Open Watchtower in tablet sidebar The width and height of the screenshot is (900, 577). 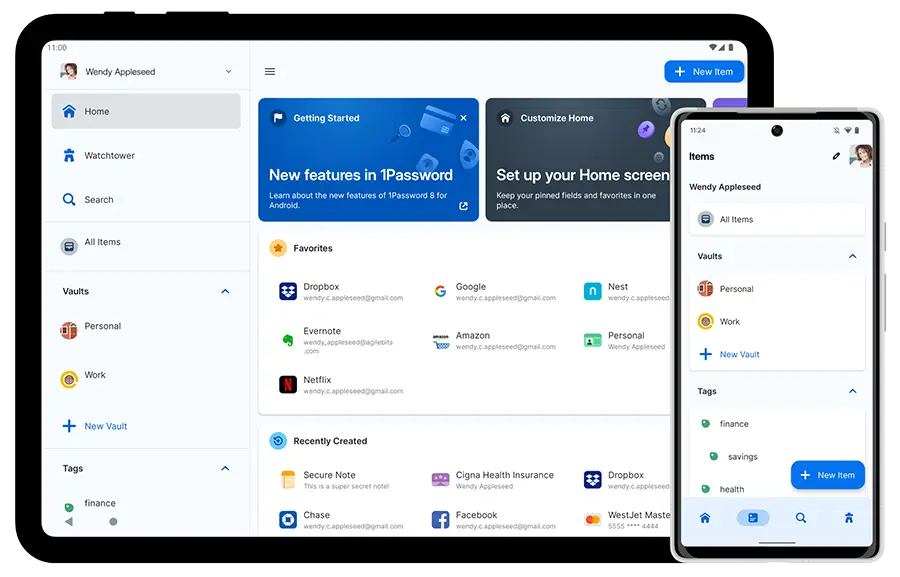[x=146, y=156]
